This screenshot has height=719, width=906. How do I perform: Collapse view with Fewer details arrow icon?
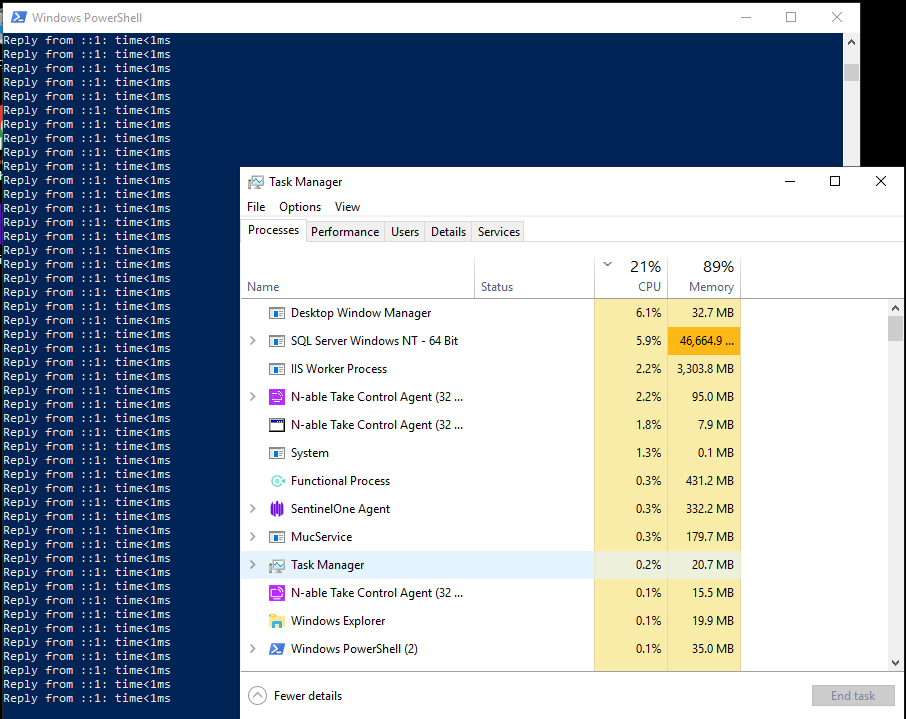pos(258,696)
